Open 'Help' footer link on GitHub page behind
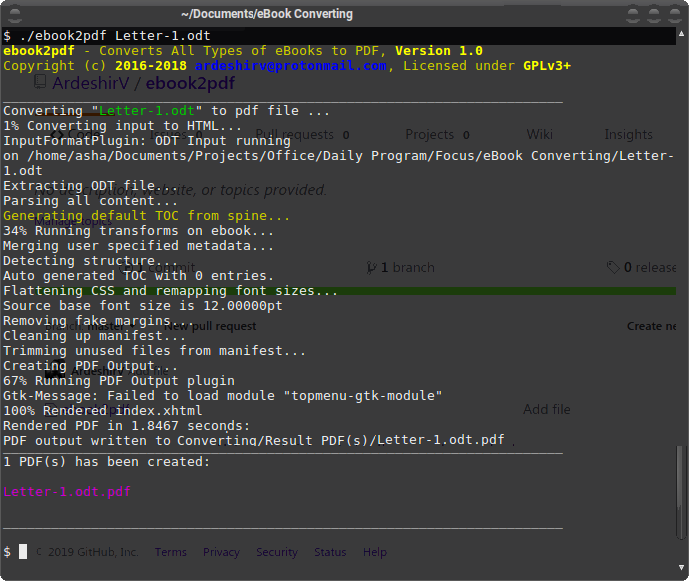This screenshot has height=581, width=689. click(x=375, y=552)
